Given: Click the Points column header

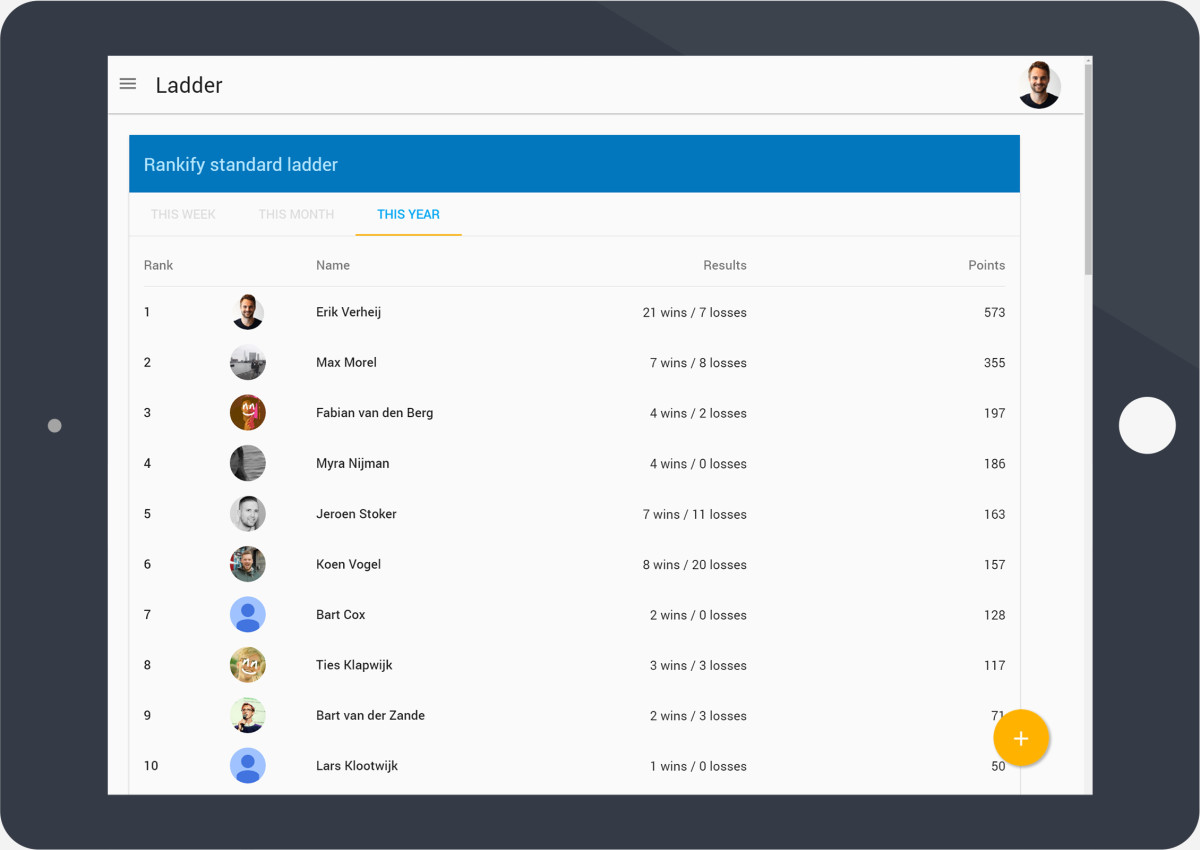Looking at the screenshot, I should [x=987, y=265].
